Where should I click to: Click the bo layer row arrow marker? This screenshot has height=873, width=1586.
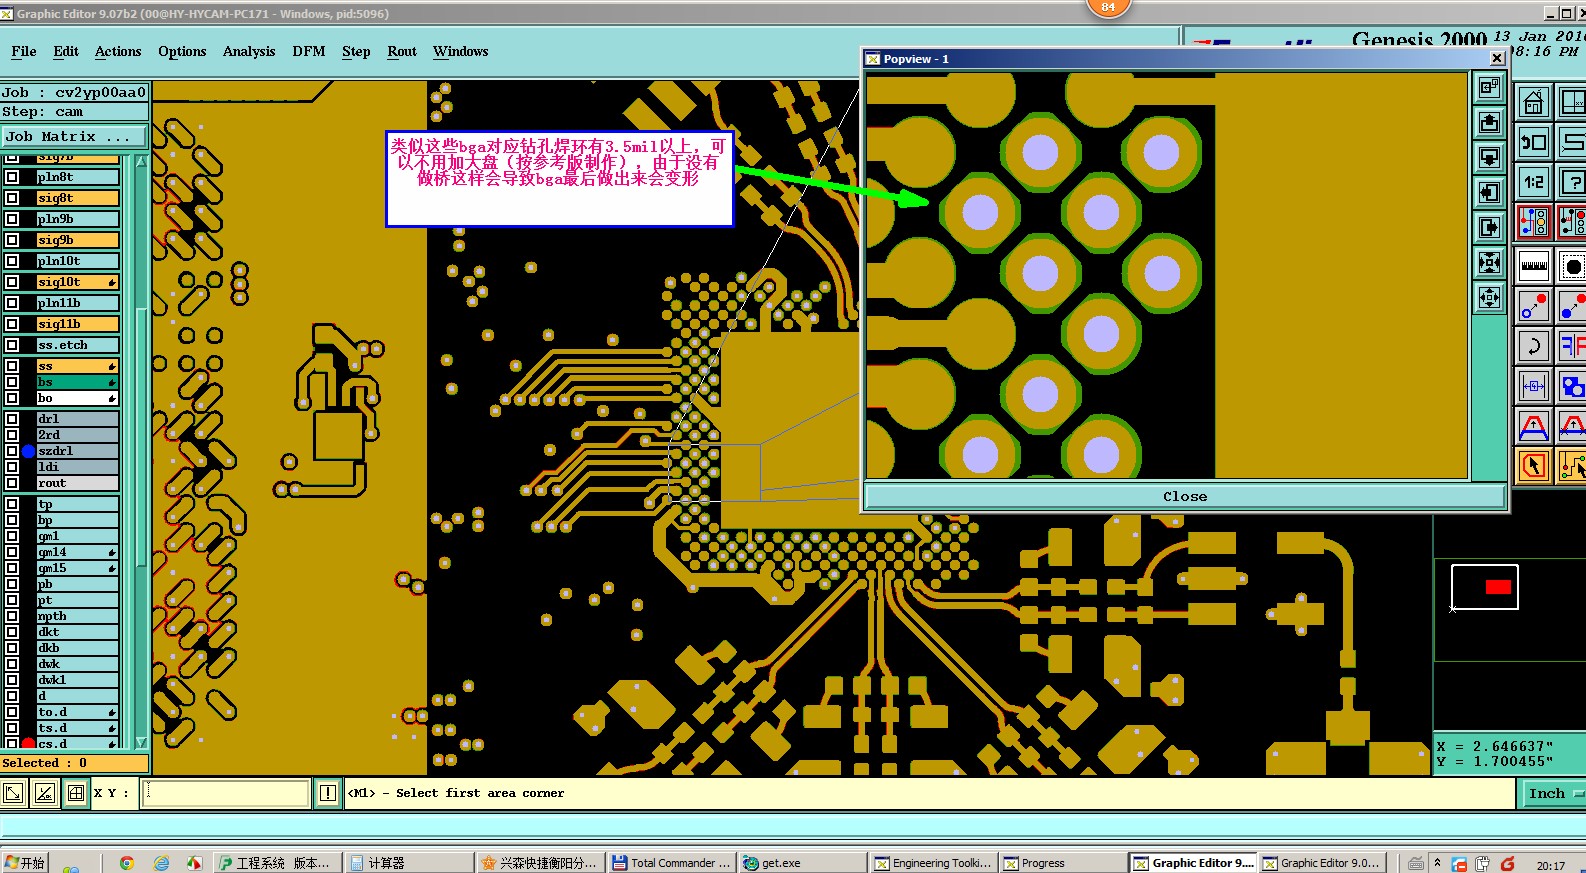tap(112, 398)
